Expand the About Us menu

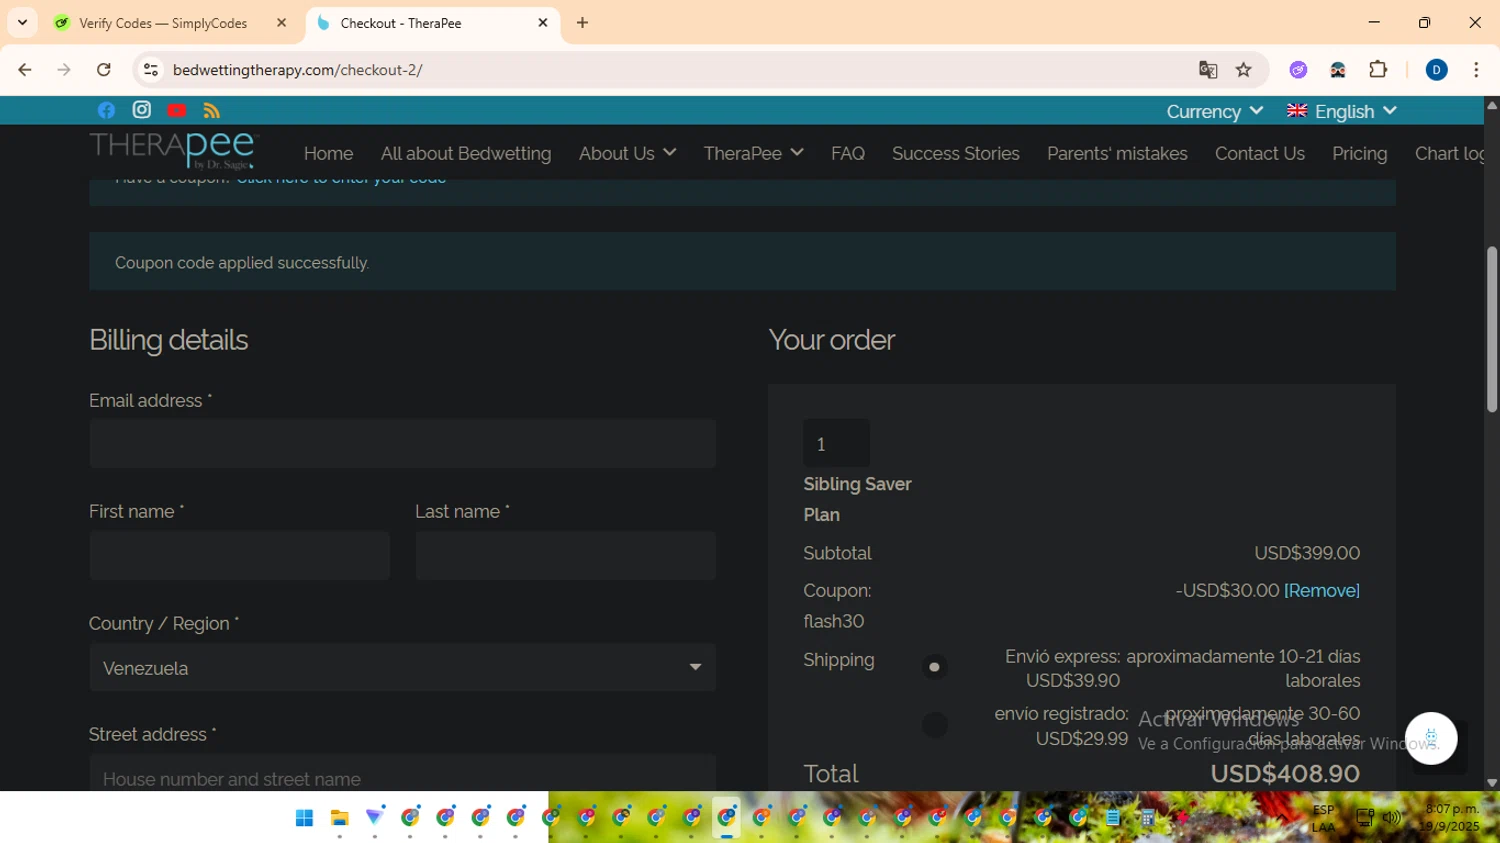[627, 153]
